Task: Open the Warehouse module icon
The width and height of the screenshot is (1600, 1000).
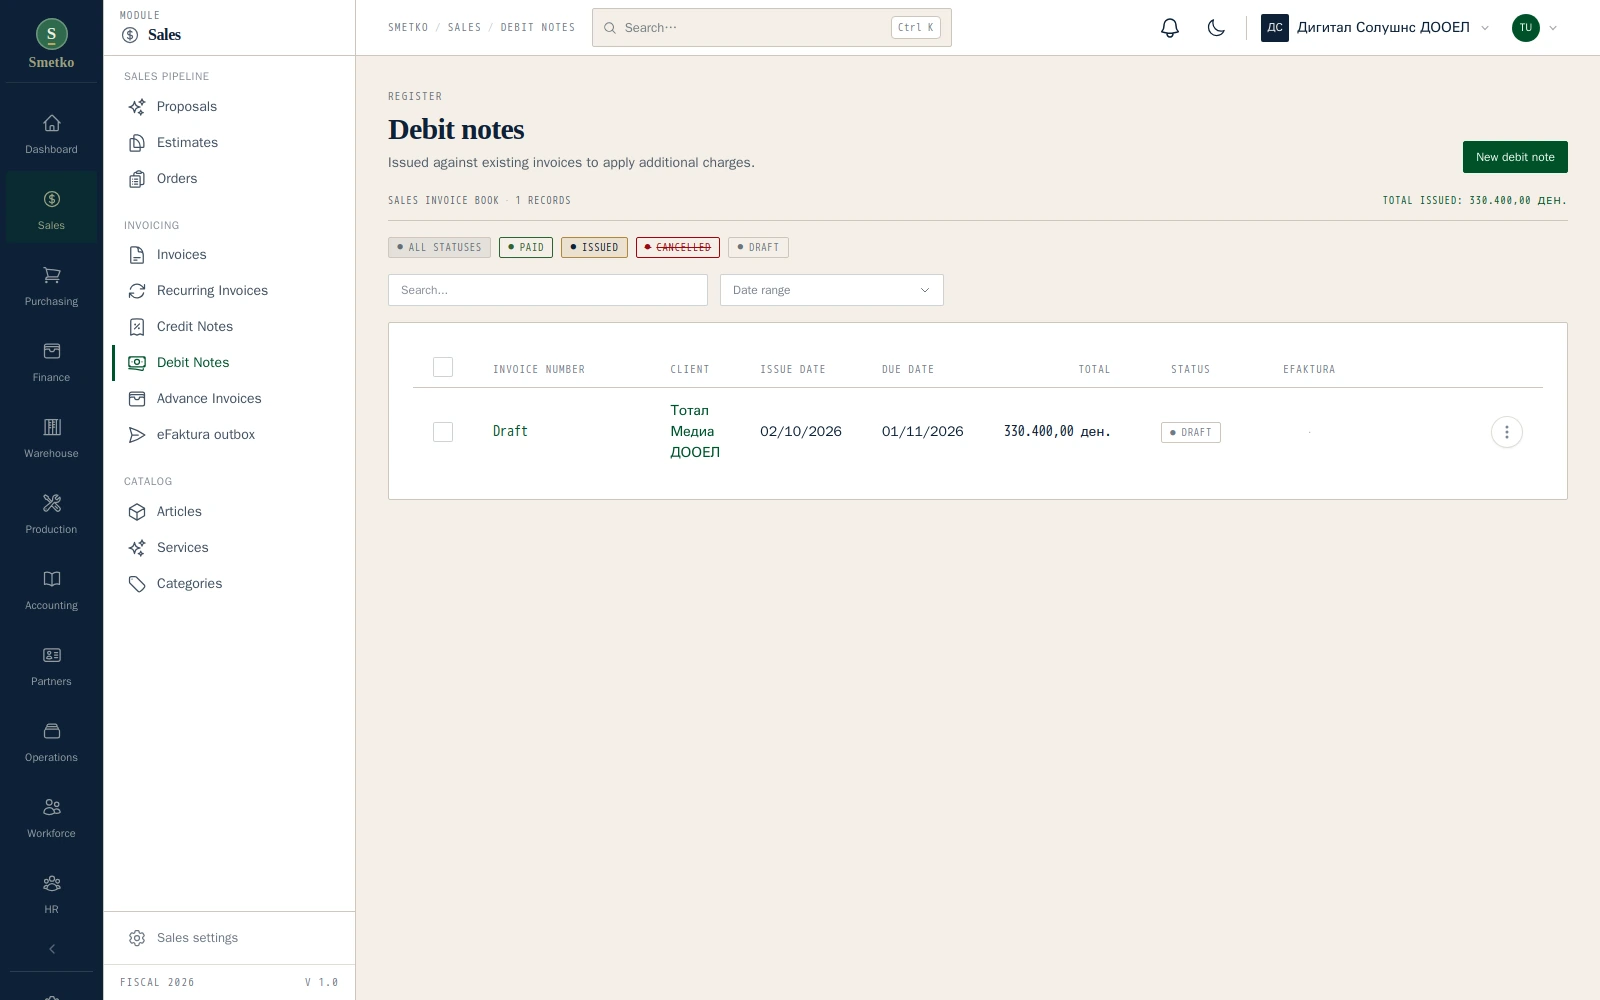Action: click(51, 427)
